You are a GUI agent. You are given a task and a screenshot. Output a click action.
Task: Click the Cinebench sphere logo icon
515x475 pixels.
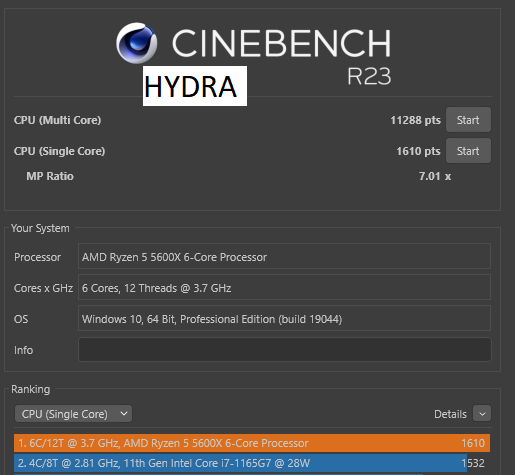[137, 43]
